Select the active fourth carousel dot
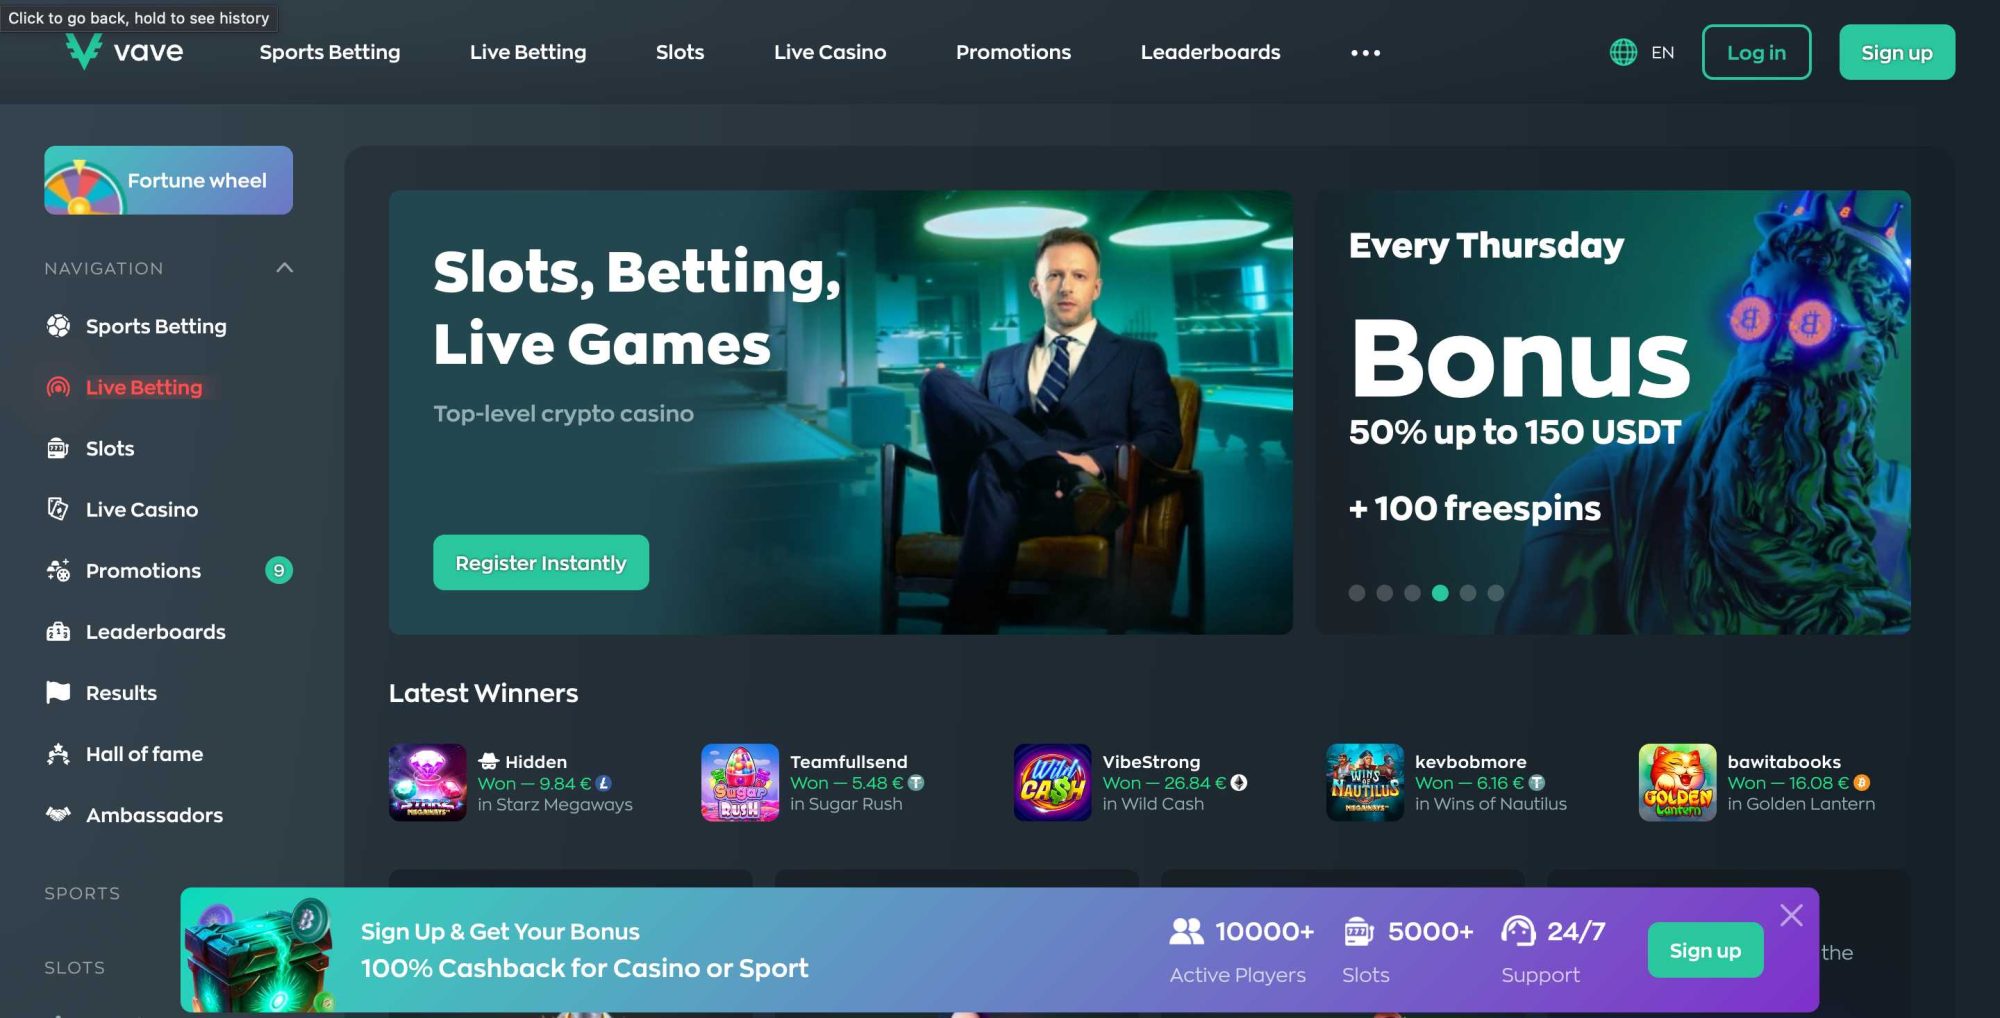This screenshot has width=2000, height=1018. tap(1440, 593)
